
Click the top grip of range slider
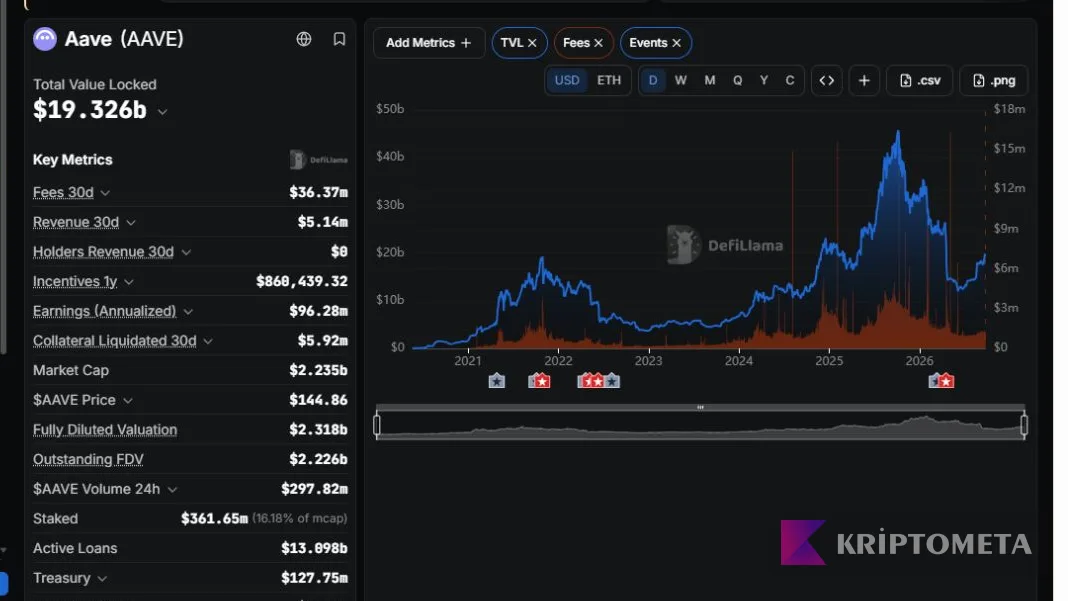[700, 407]
